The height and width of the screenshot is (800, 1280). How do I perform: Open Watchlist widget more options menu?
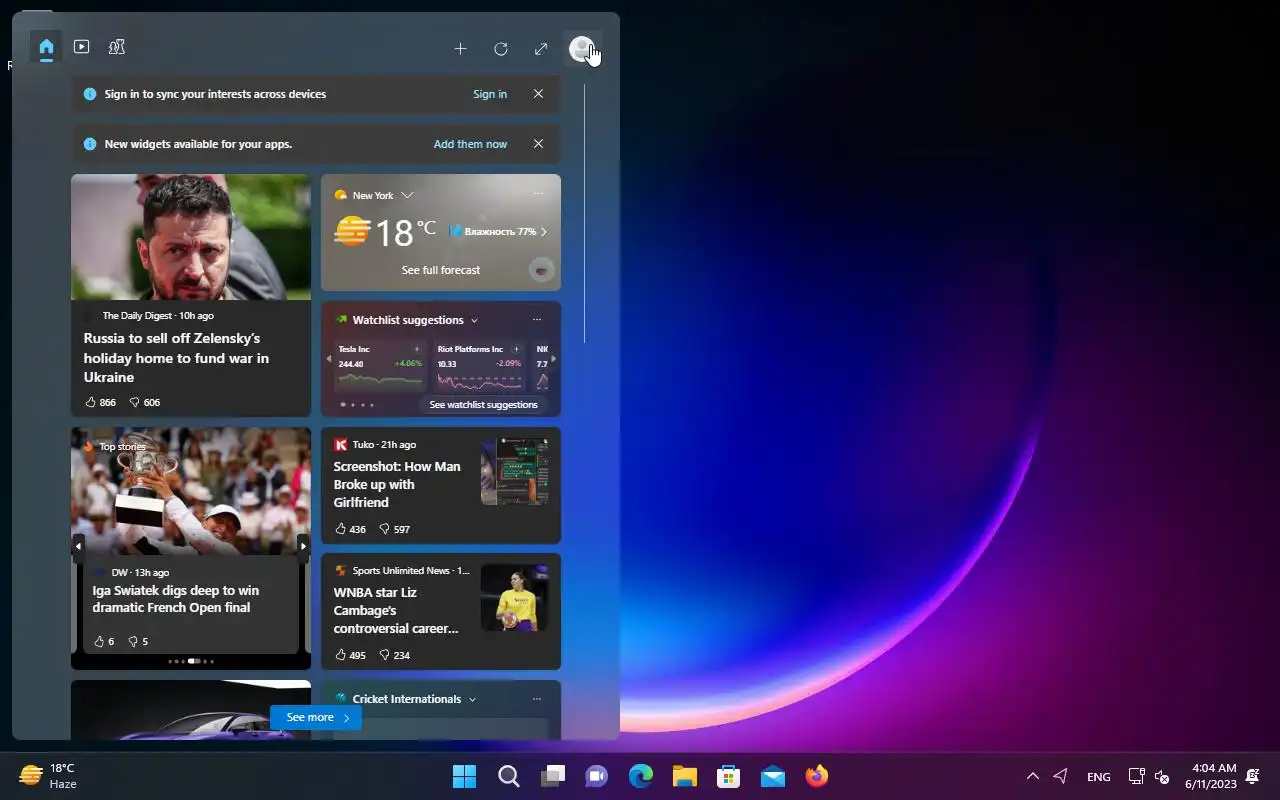pos(537,320)
